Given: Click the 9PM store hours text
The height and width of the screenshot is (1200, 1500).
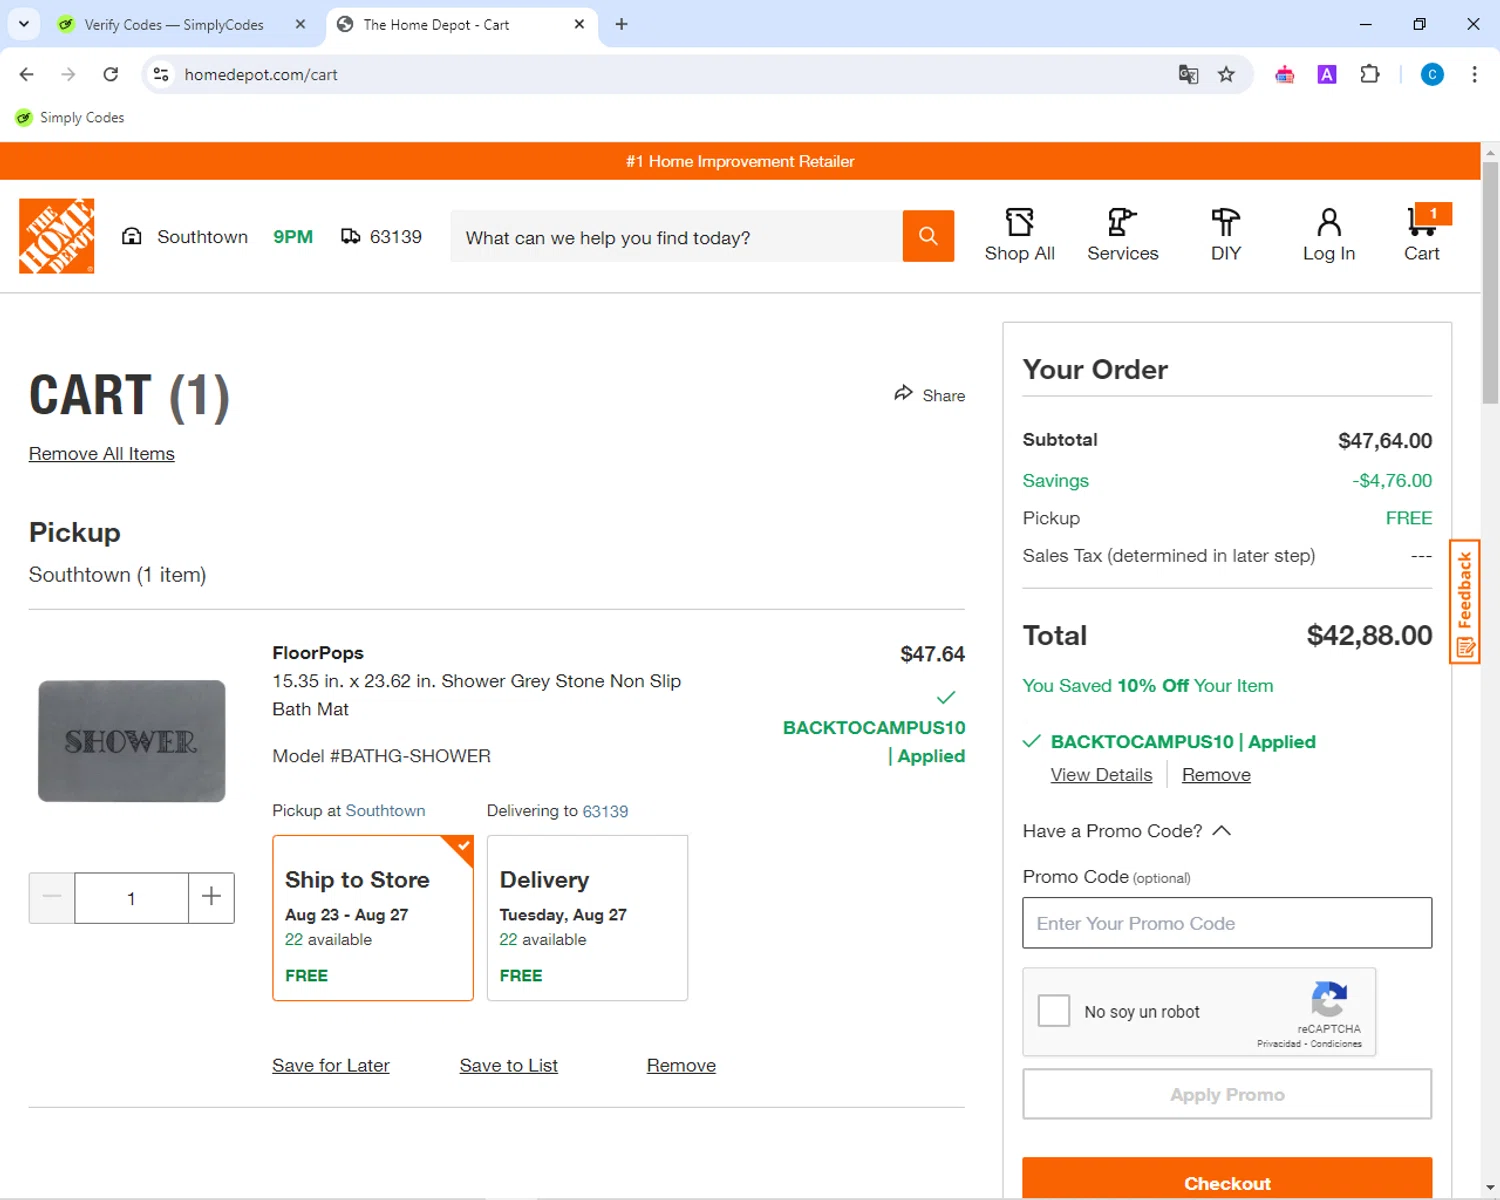Looking at the screenshot, I should (x=293, y=236).
